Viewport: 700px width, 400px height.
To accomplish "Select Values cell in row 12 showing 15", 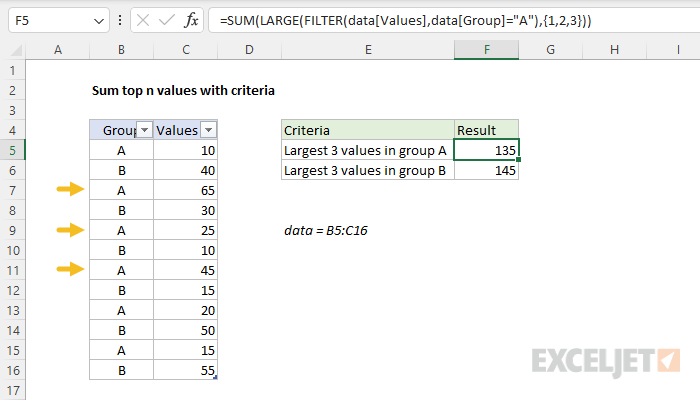I will point(186,290).
